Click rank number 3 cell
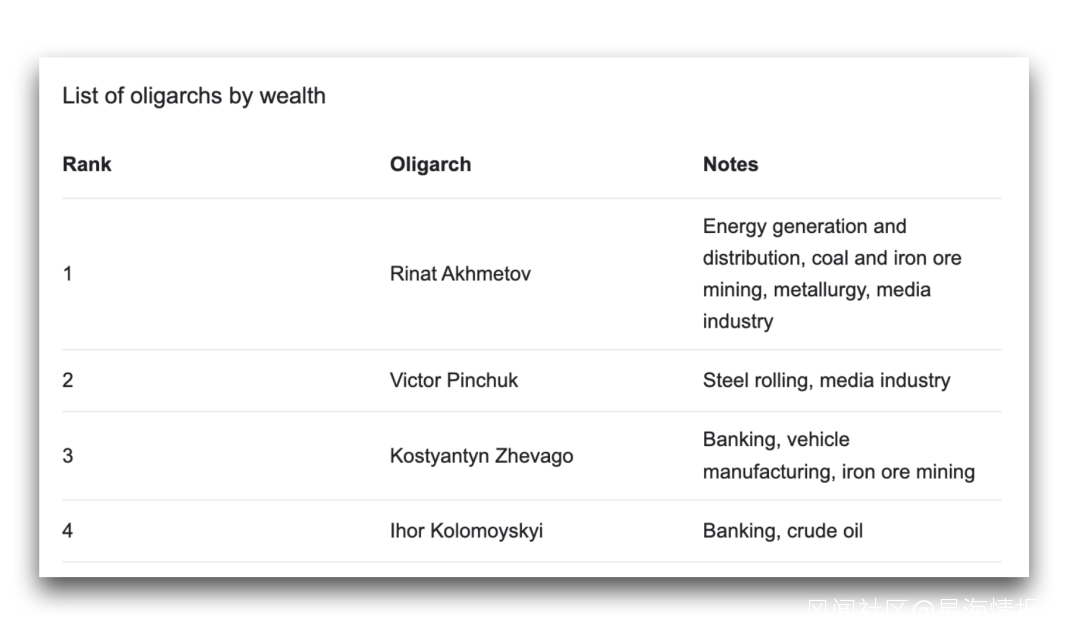The height and width of the screenshot is (638, 1080). [x=67, y=456]
